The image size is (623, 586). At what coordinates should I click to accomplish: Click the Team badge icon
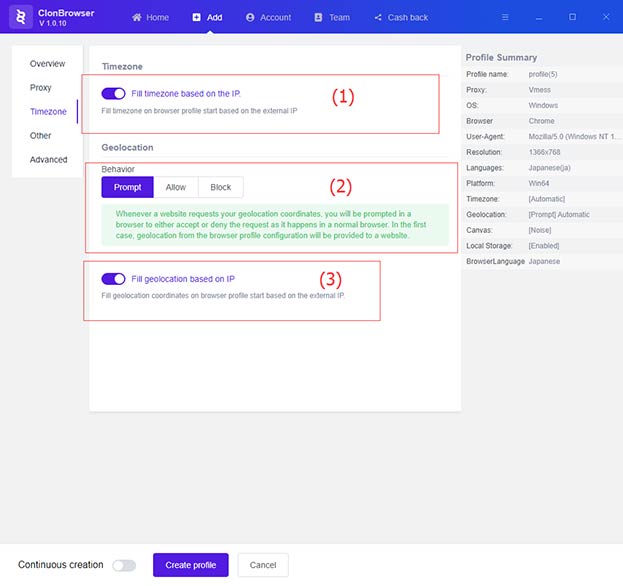click(318, 17)
